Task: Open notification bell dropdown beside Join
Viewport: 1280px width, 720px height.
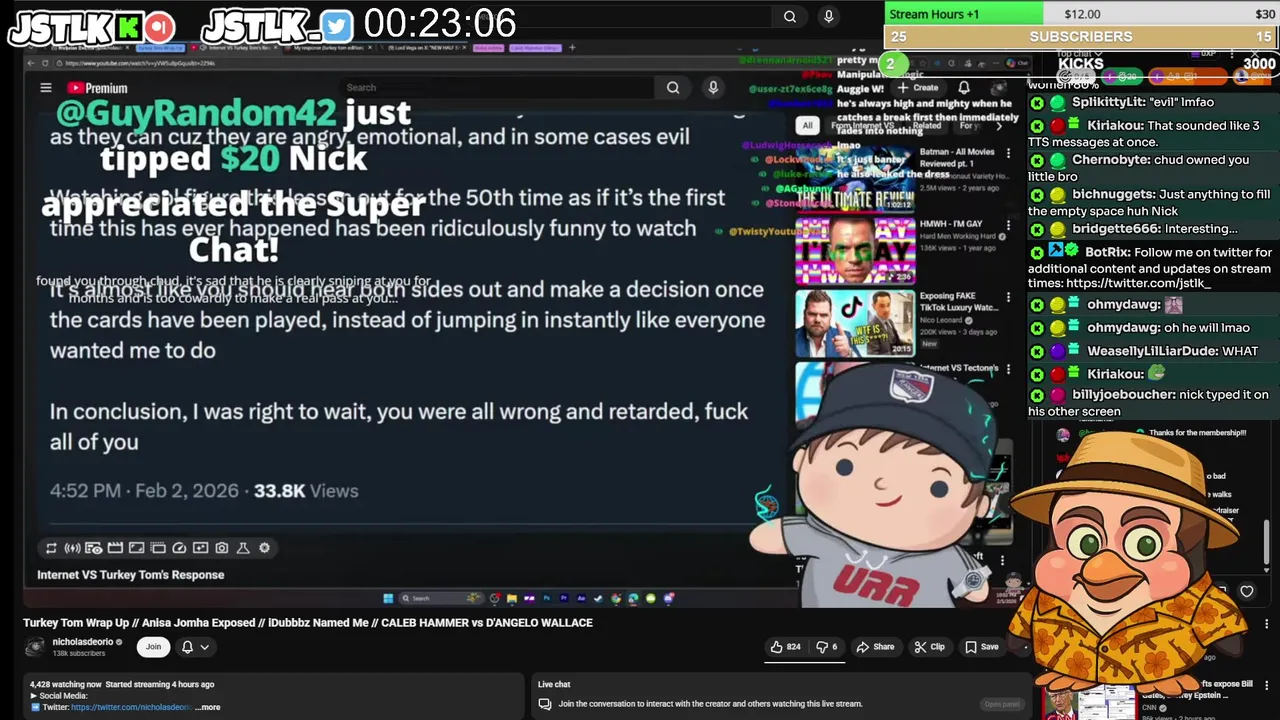Action: pos(195,647)
